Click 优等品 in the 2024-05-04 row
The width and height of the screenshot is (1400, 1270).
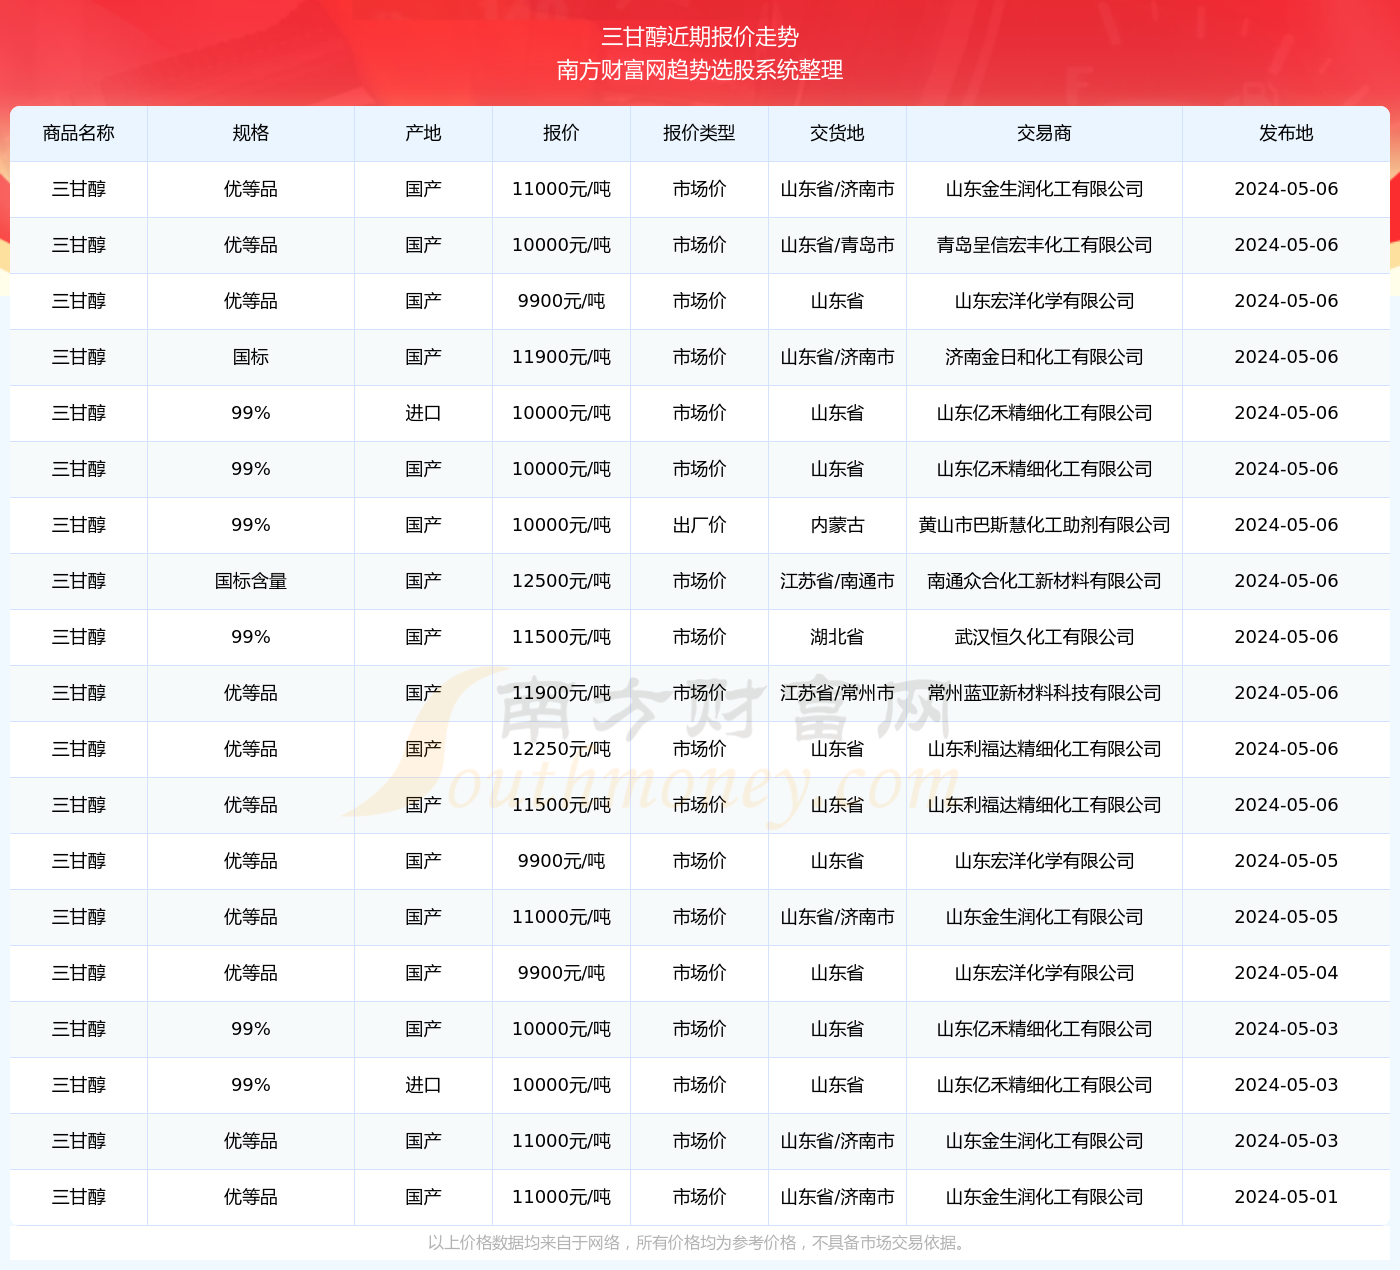pyautogui.click(x=251, y=973)
